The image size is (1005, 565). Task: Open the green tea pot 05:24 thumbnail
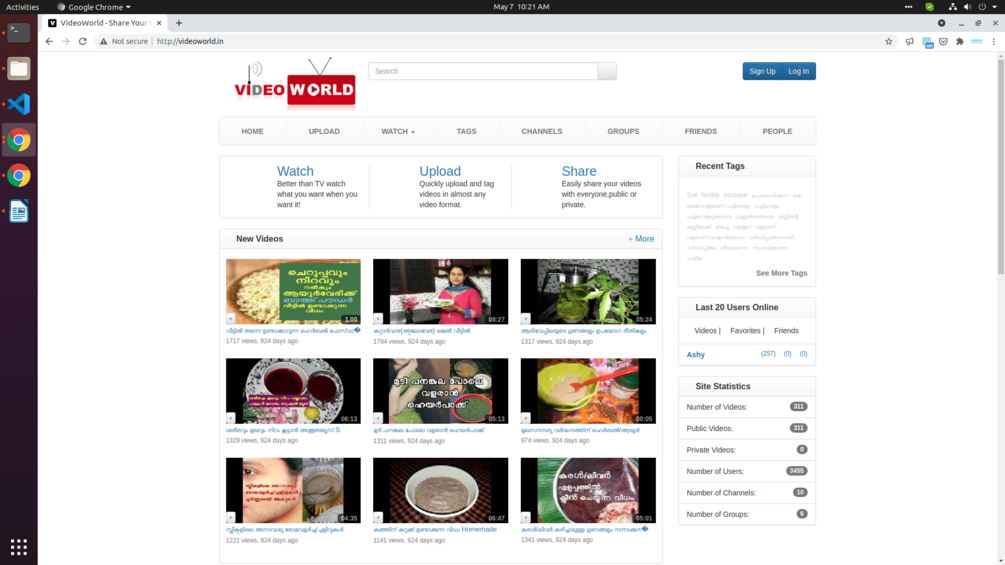pyautogui.click(x=588, y=291)
